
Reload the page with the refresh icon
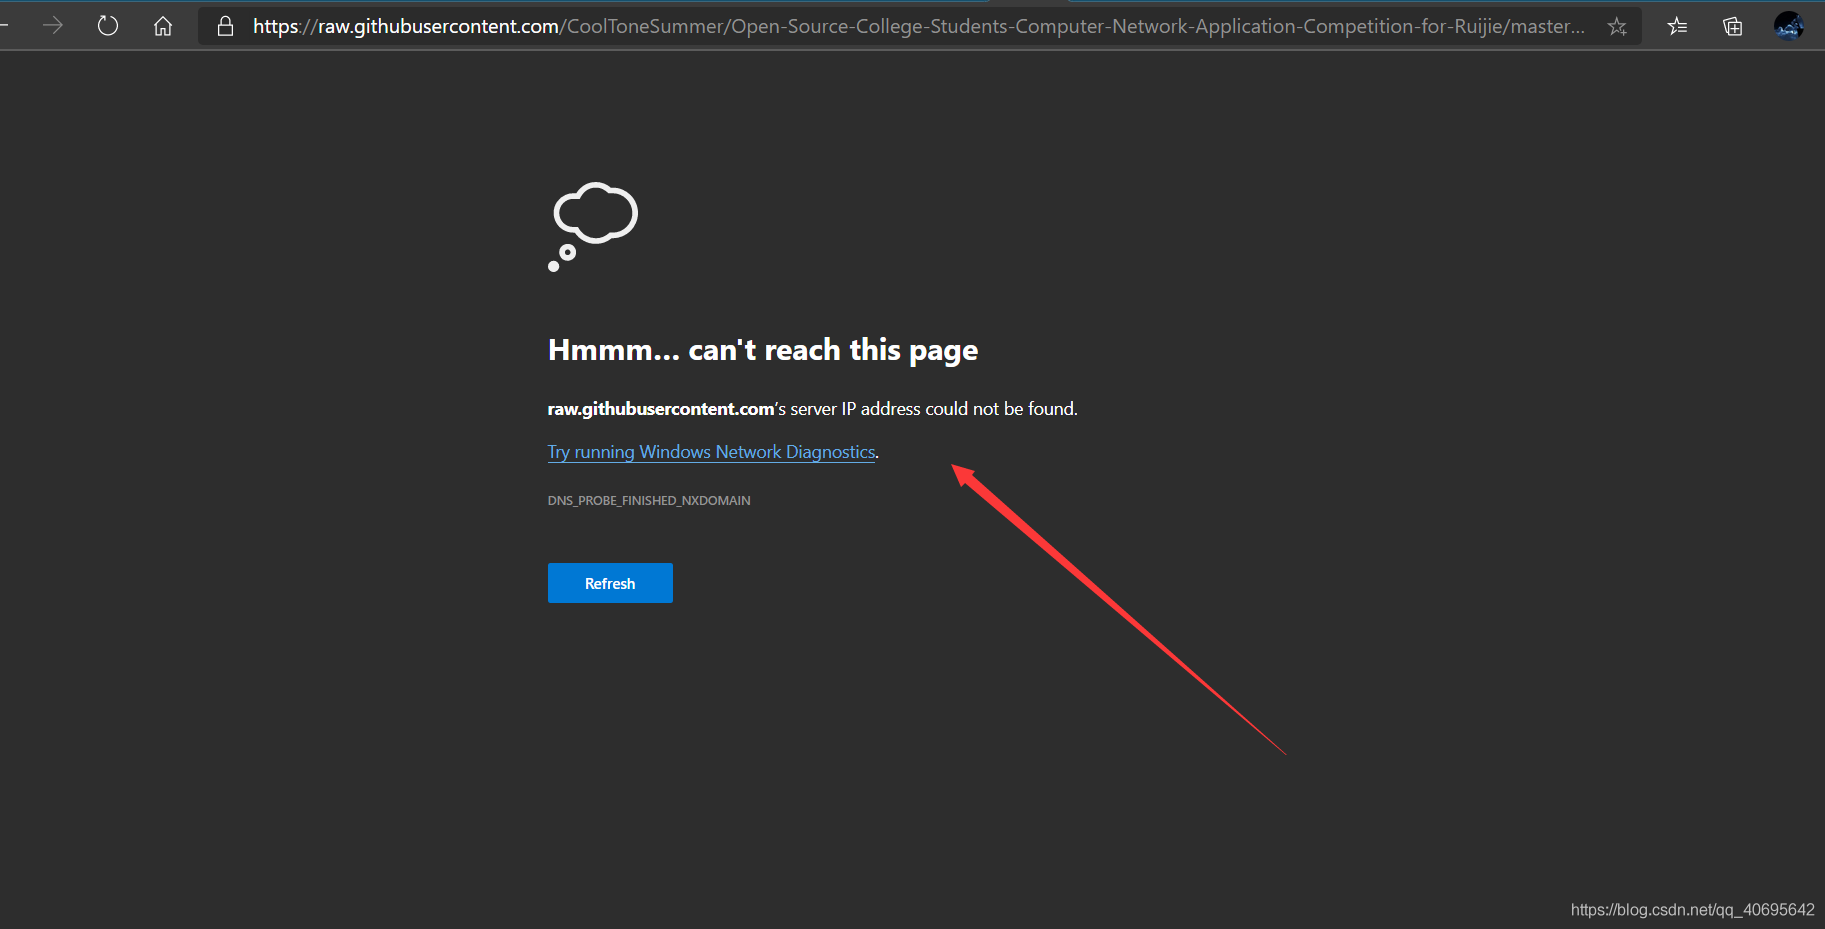(x=108, y=26)
